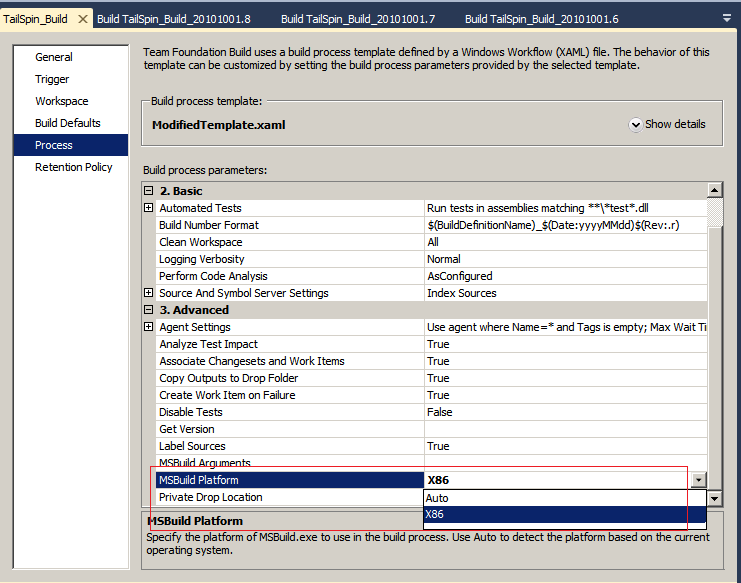Choose X86 in the platform dropdown list
This screenshot has width=741, height=583.
pos(565,514)
